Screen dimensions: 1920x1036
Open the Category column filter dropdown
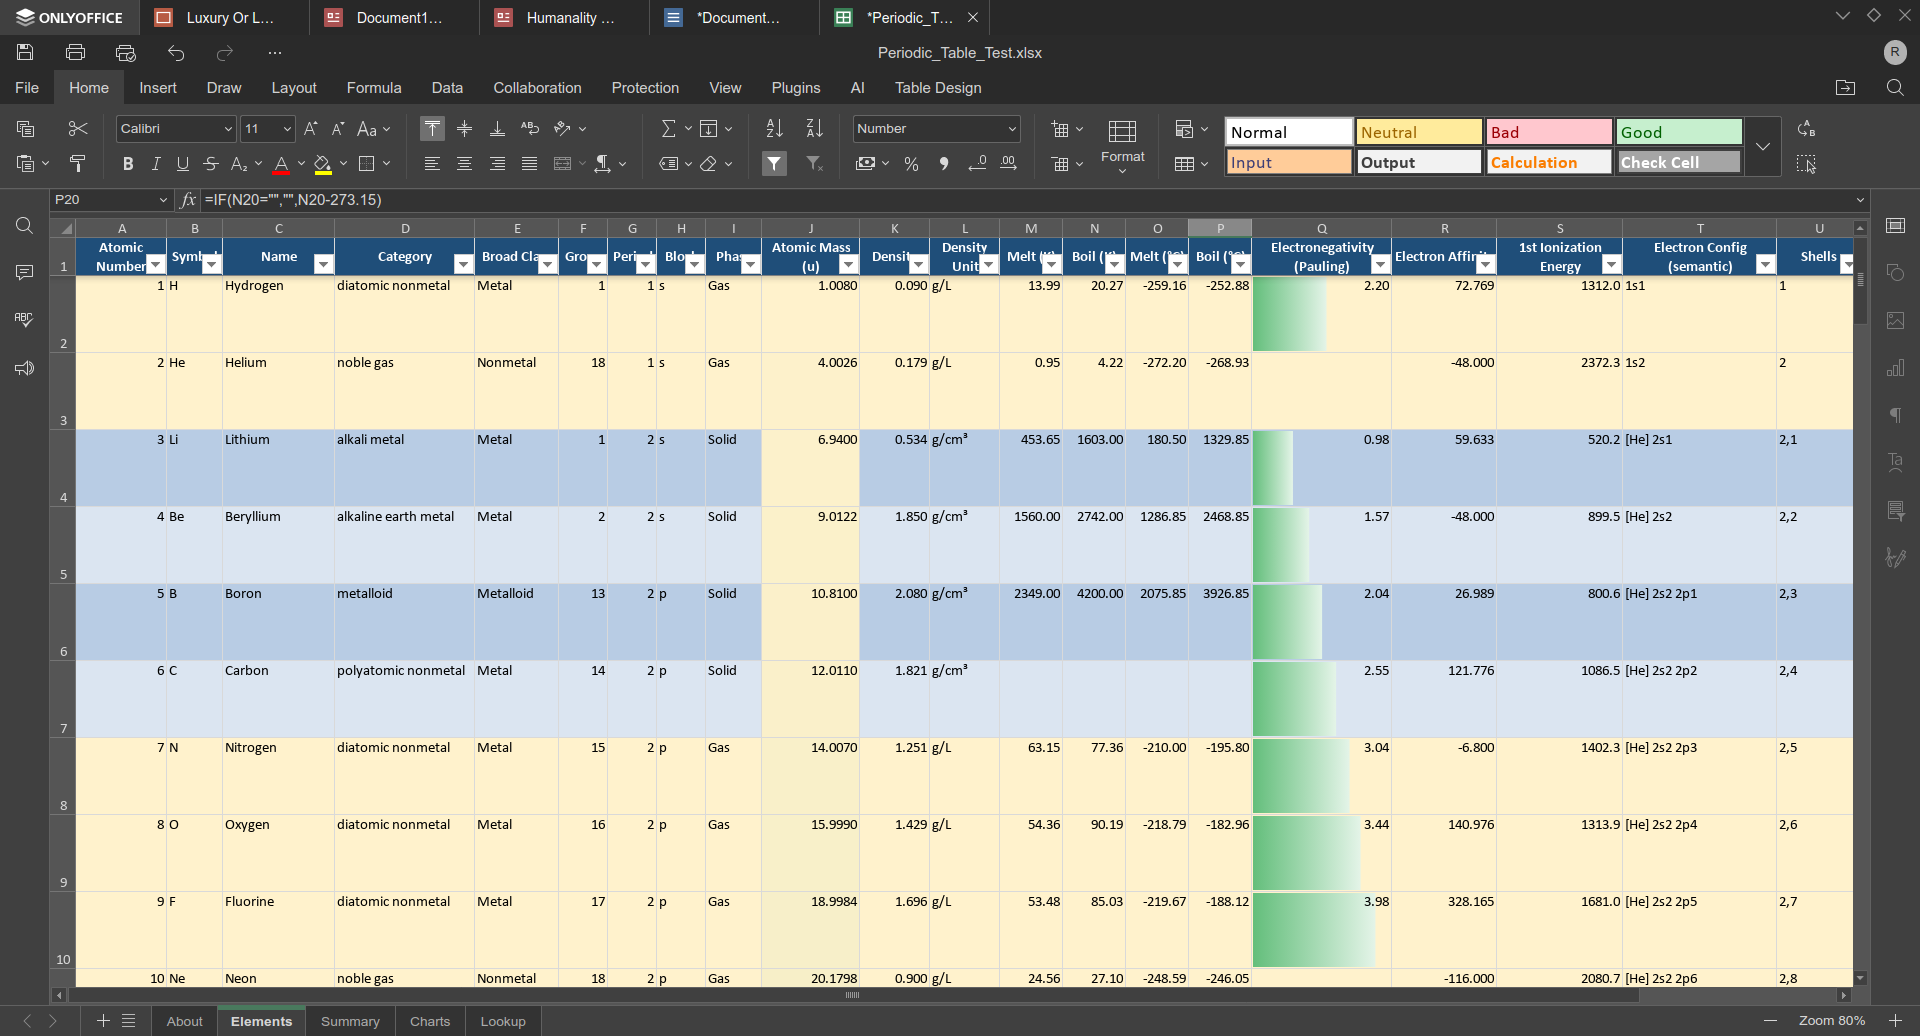[x=463, y=264]
